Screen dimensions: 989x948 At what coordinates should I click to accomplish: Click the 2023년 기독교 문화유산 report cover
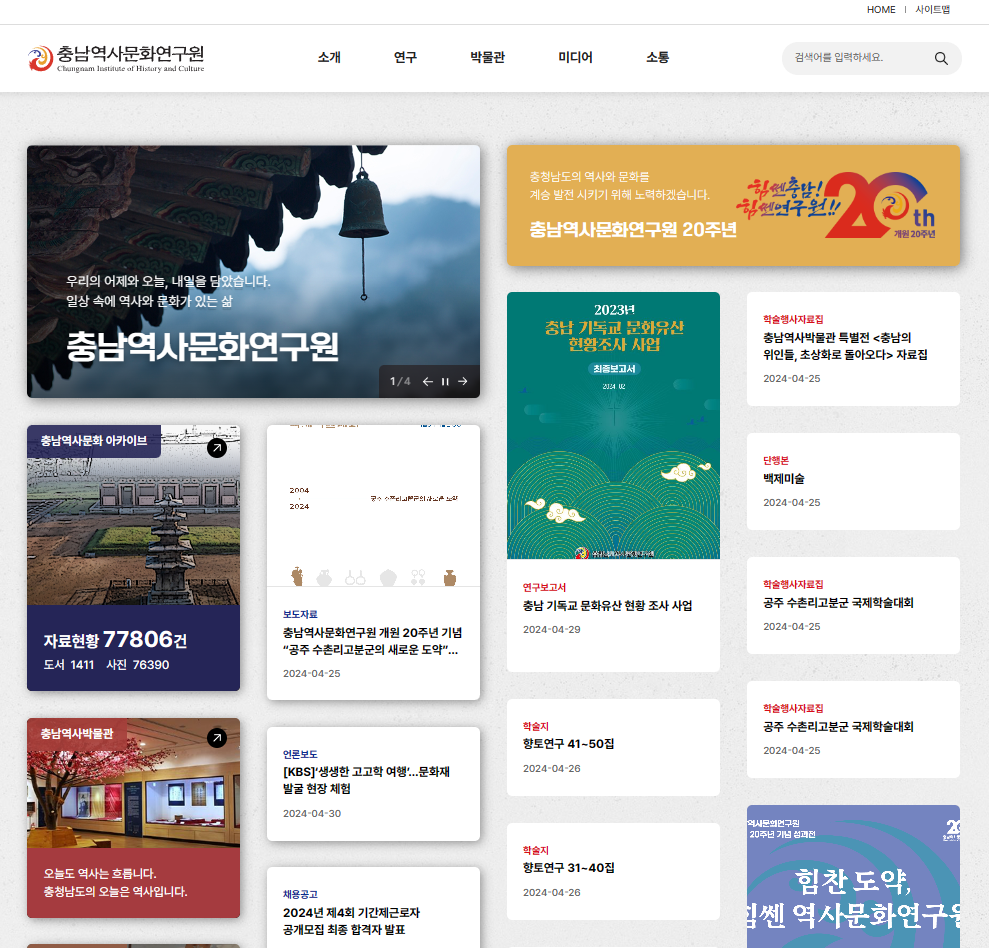(x=613, y=425)
